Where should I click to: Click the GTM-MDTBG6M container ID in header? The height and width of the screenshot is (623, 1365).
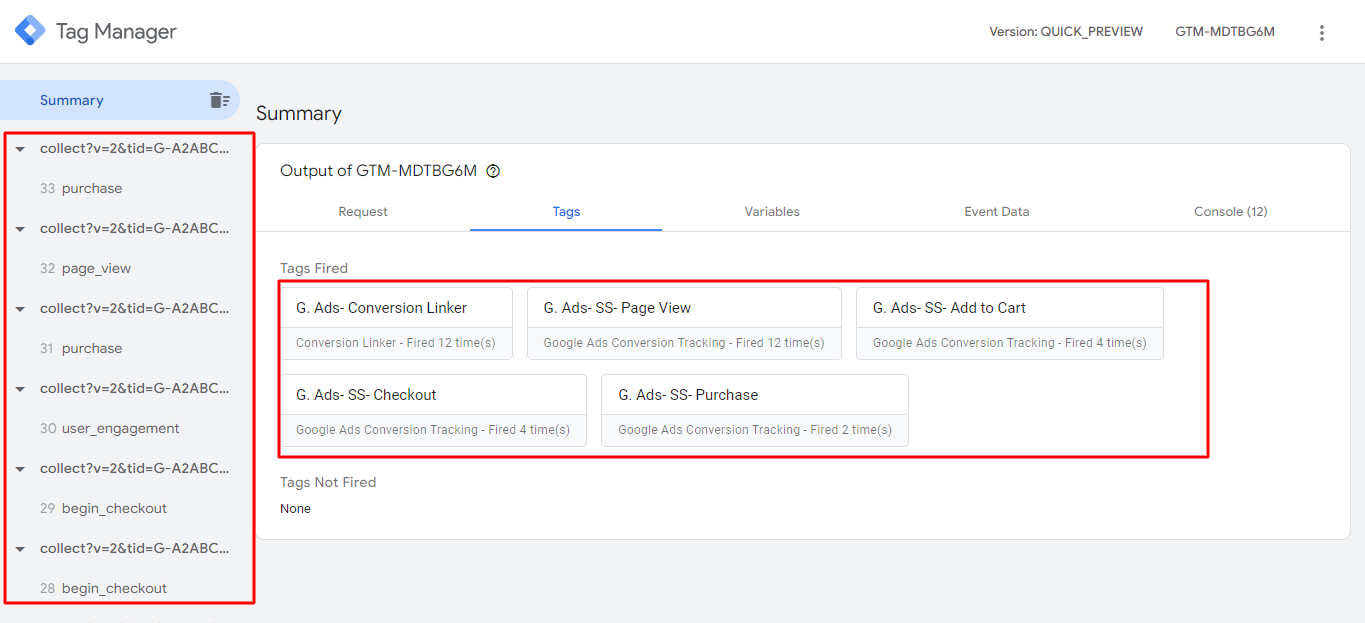click(x=1225, y=32)
